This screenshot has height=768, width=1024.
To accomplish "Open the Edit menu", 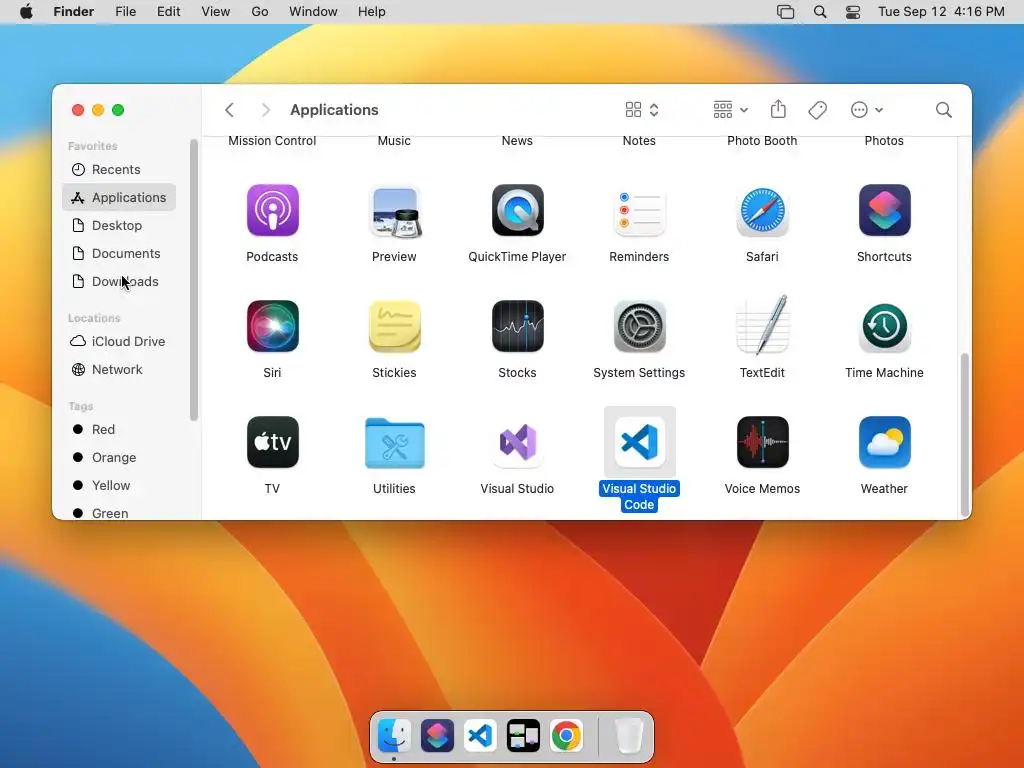I will coord(168,12).
